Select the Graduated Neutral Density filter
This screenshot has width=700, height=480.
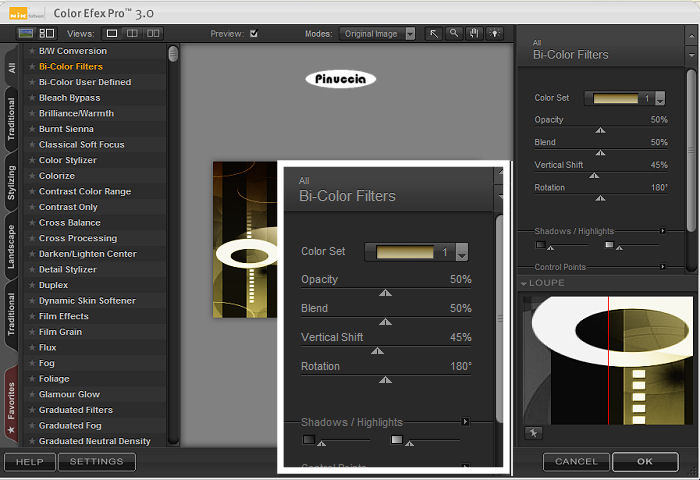pyautogui.click(x=95, y=441)
